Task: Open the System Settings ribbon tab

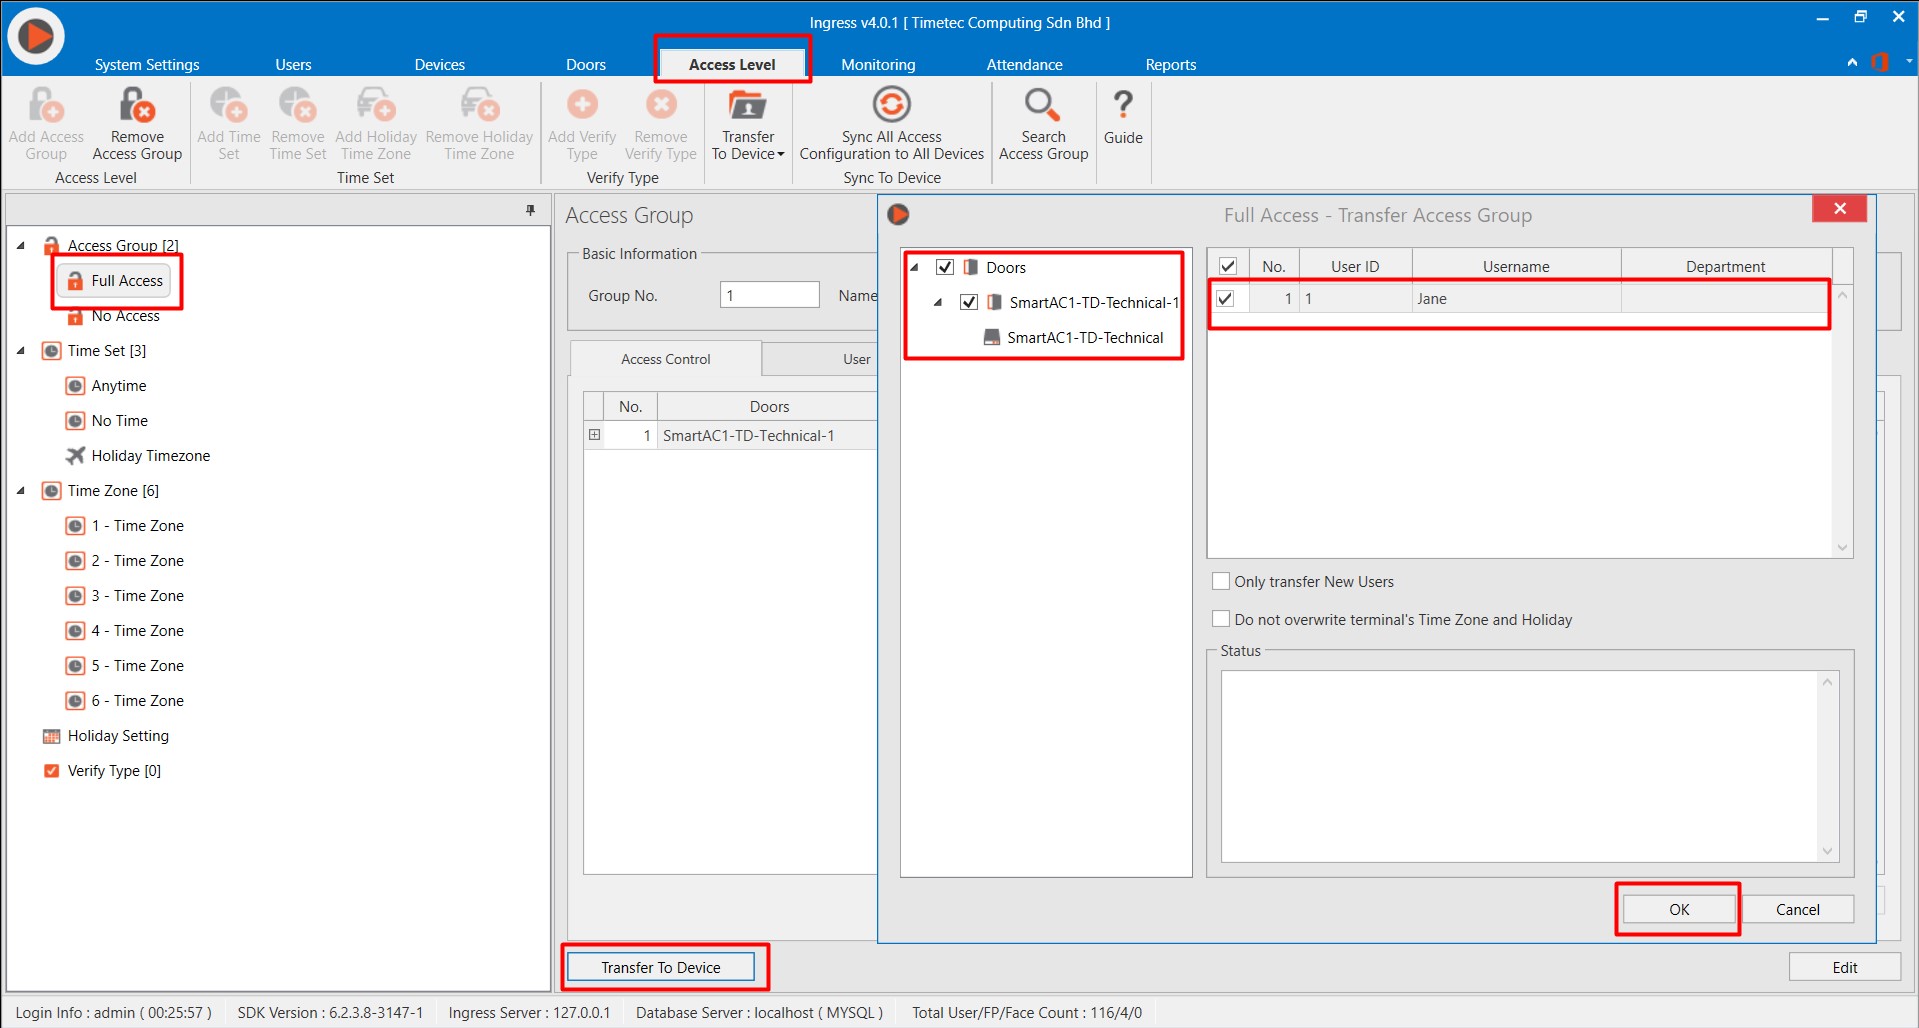Action: coord(147,64)
